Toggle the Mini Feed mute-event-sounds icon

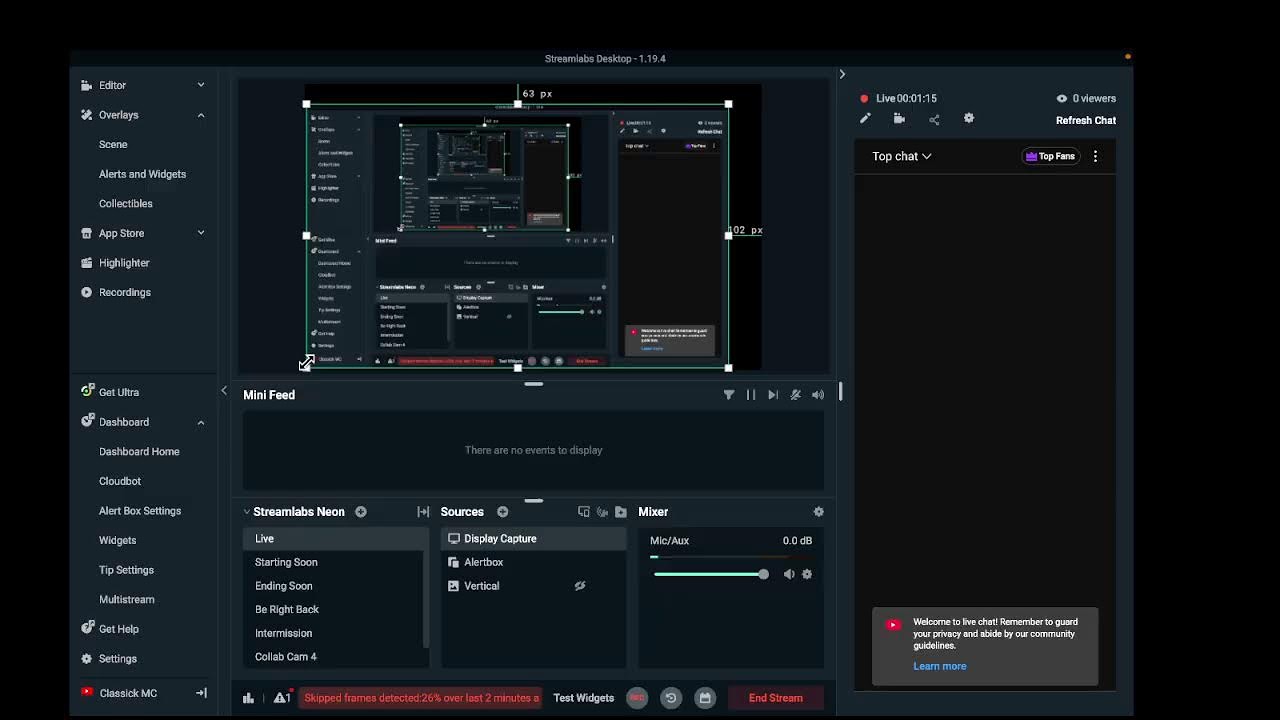[796, 395]
